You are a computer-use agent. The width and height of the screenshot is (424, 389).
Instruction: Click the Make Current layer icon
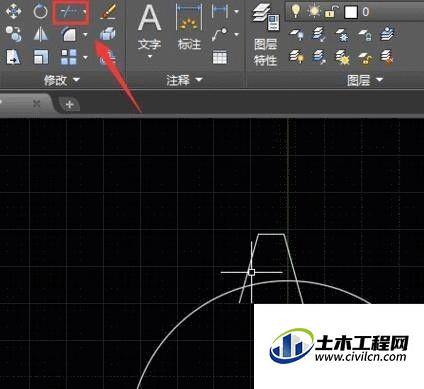(x=388, y=34)
